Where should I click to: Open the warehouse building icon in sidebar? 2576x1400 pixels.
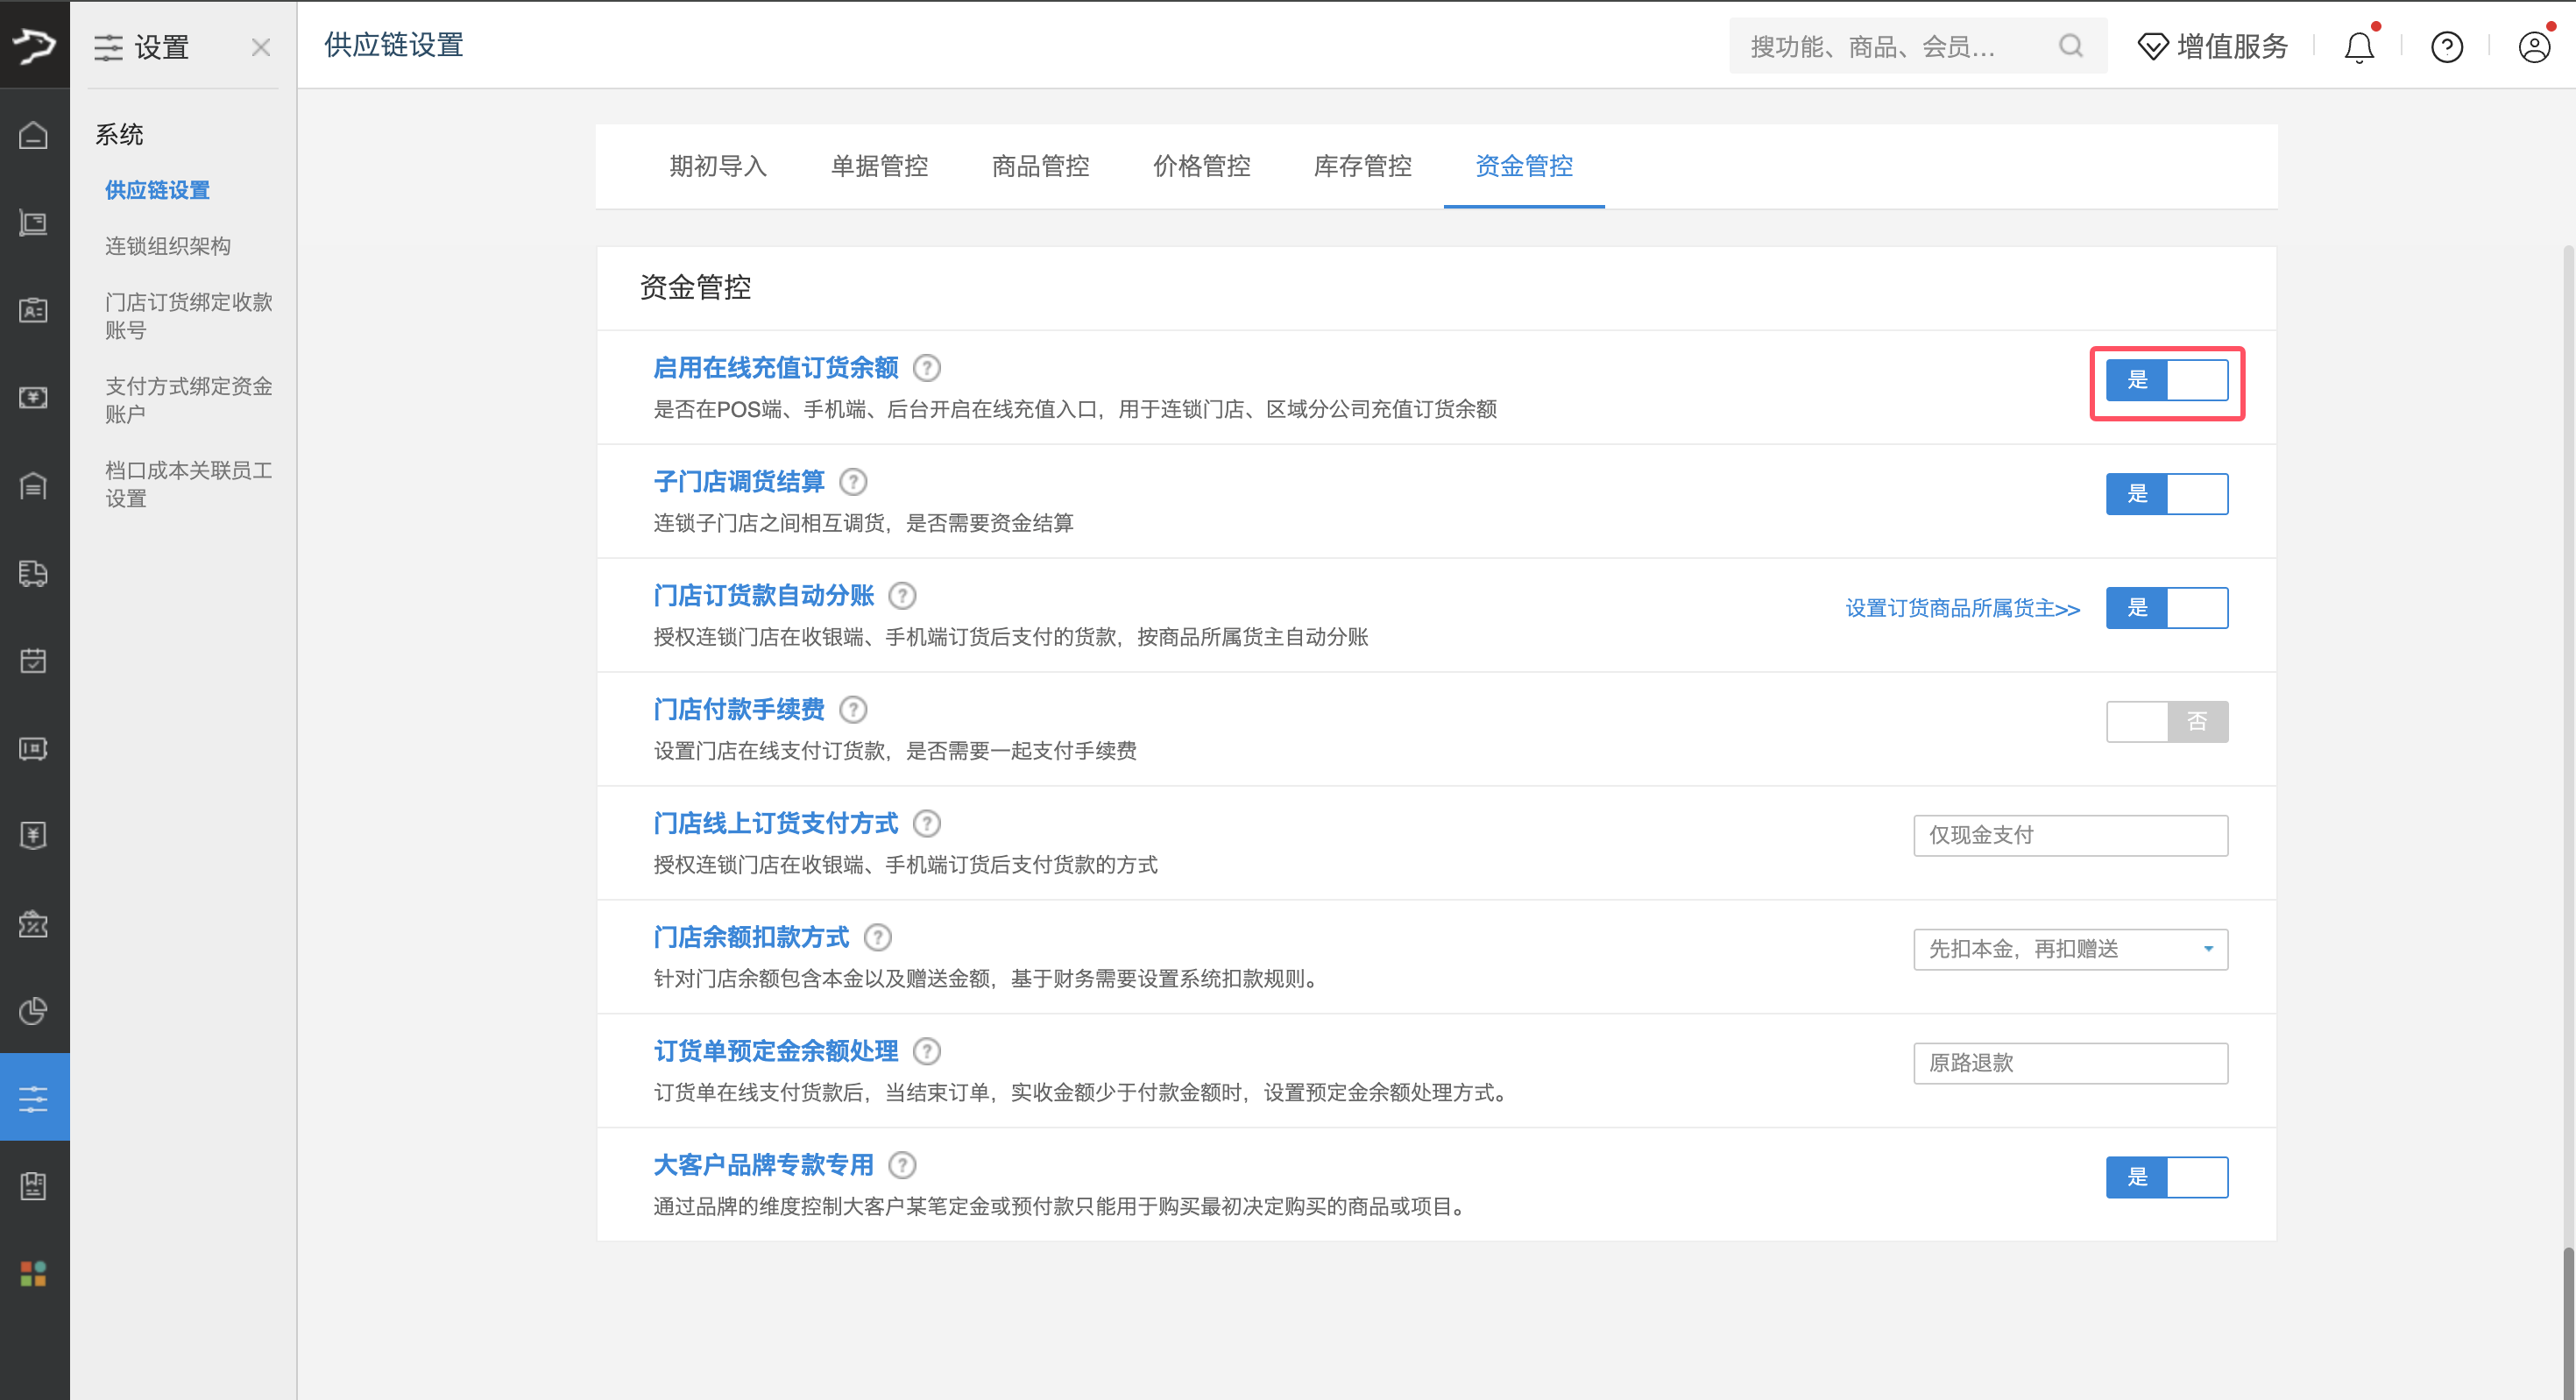[x=34, y=485]
